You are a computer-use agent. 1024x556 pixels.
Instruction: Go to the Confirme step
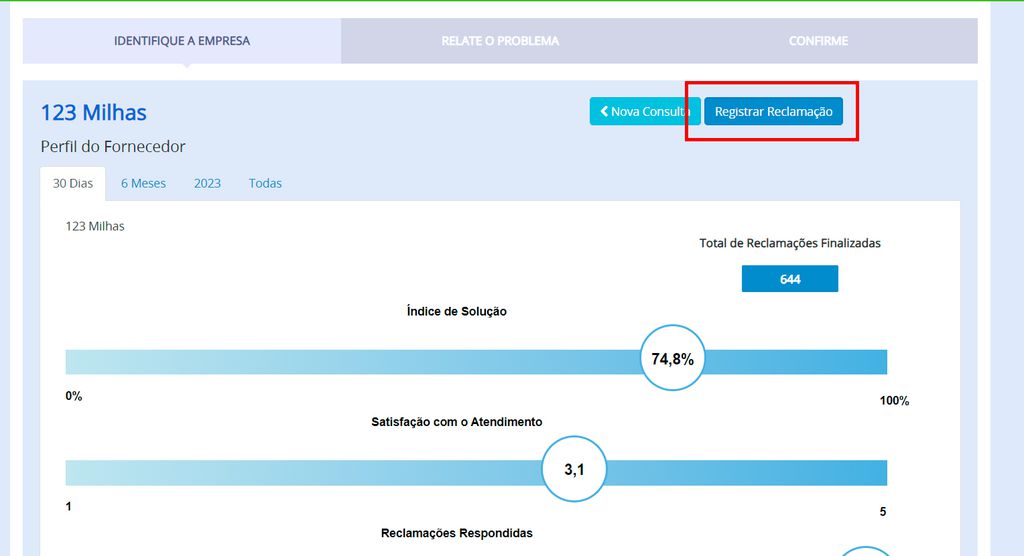818,41
